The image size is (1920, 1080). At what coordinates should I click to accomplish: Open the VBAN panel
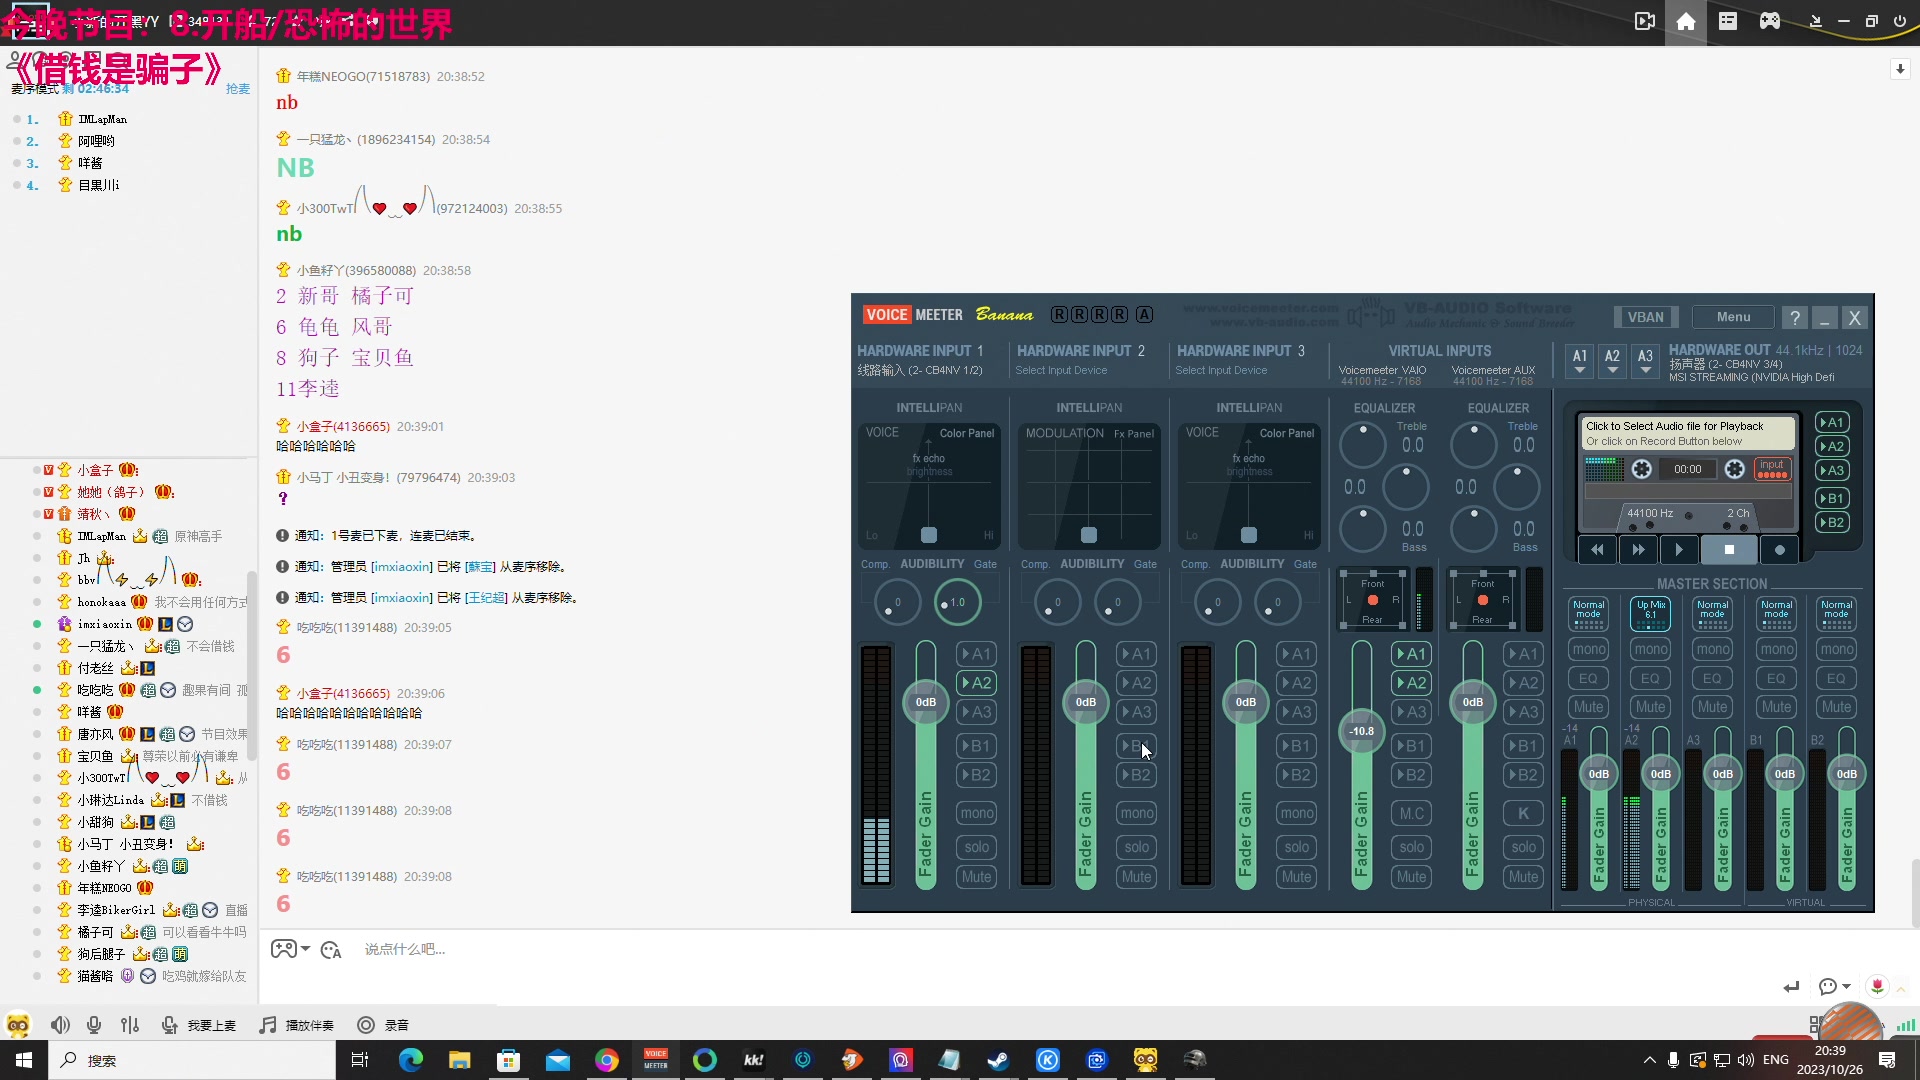pos(1645,317)
